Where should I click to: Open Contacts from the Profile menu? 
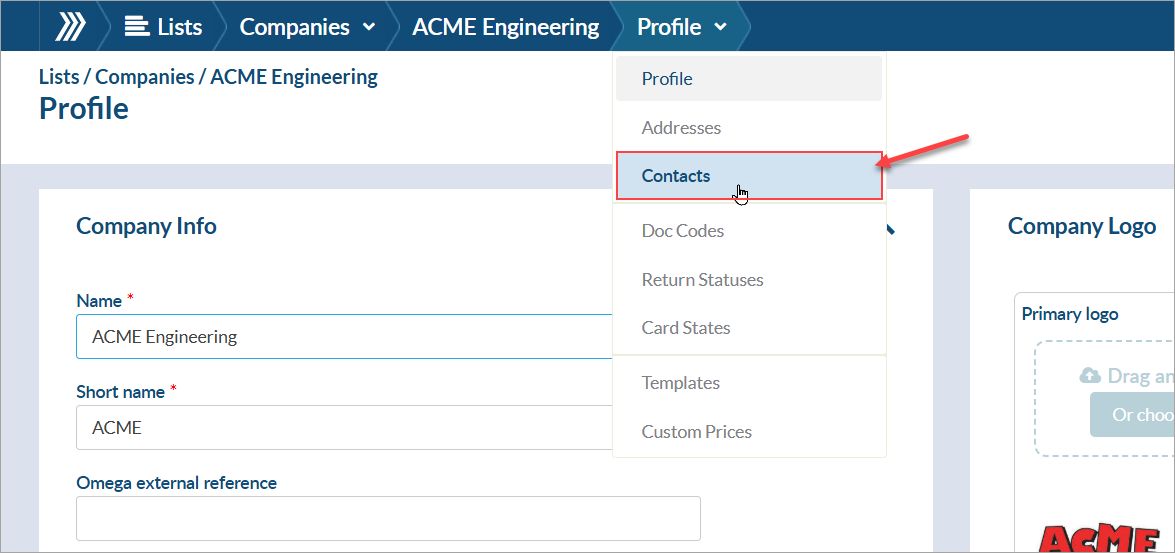point(676,176)
